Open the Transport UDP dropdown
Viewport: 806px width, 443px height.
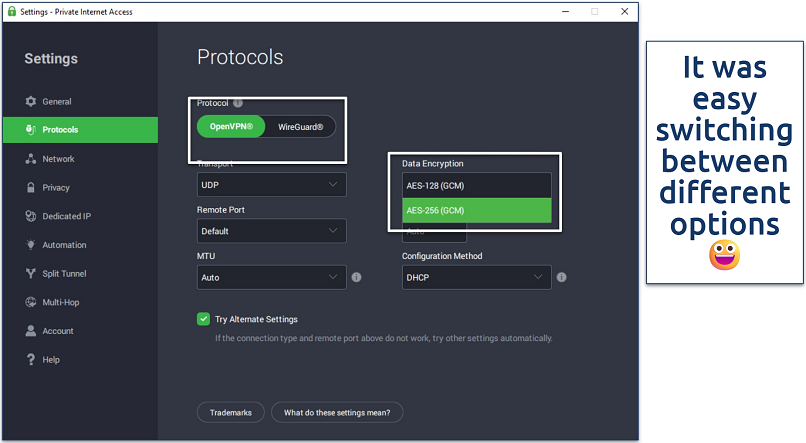[271, 185]
